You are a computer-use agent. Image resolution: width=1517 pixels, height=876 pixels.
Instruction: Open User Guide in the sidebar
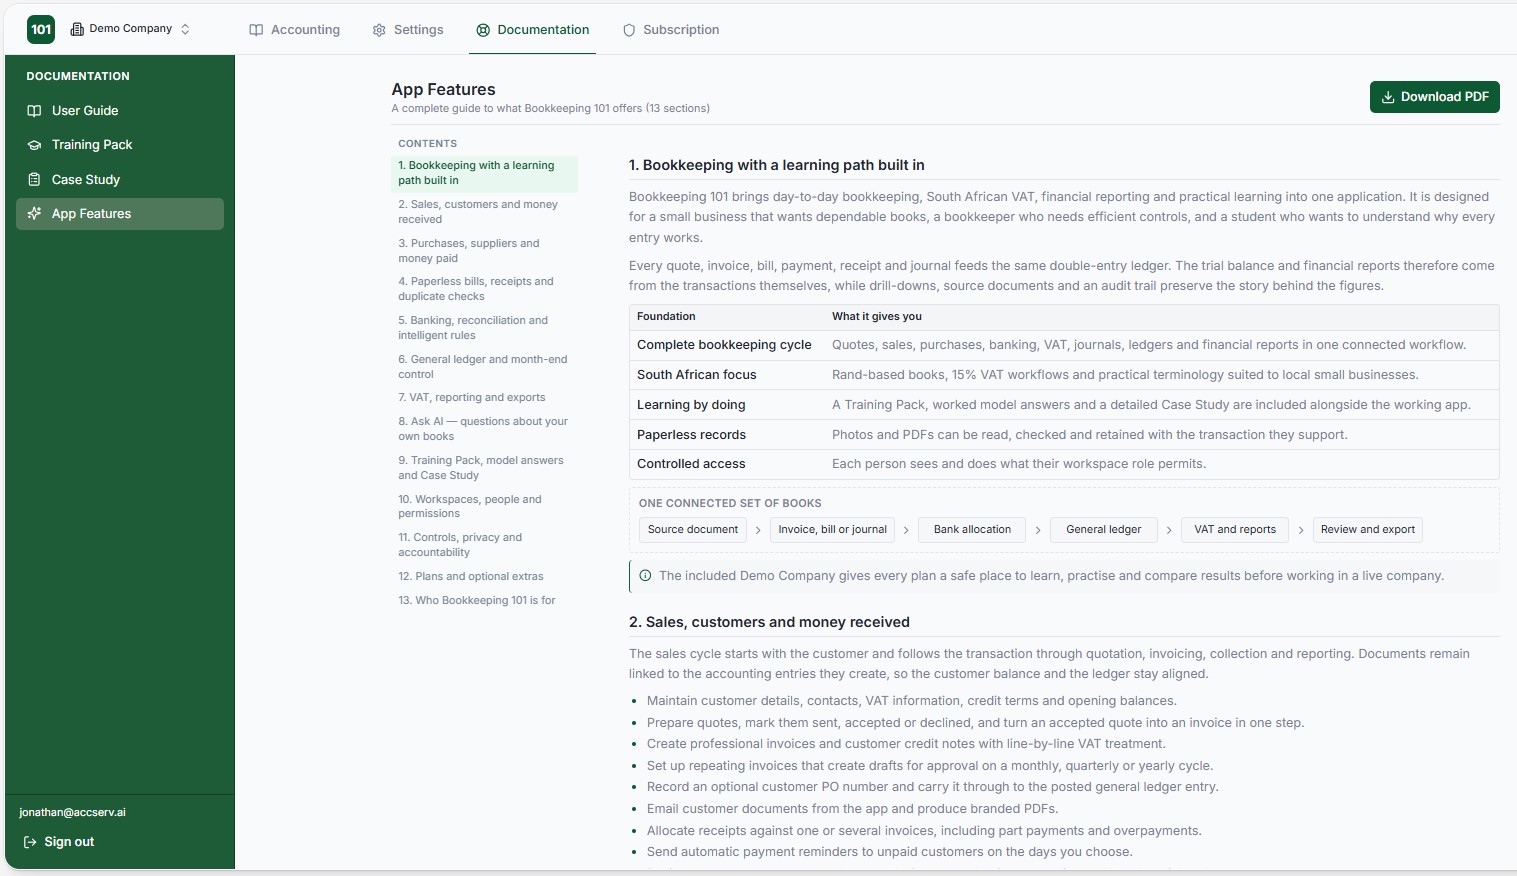point(120,111)
